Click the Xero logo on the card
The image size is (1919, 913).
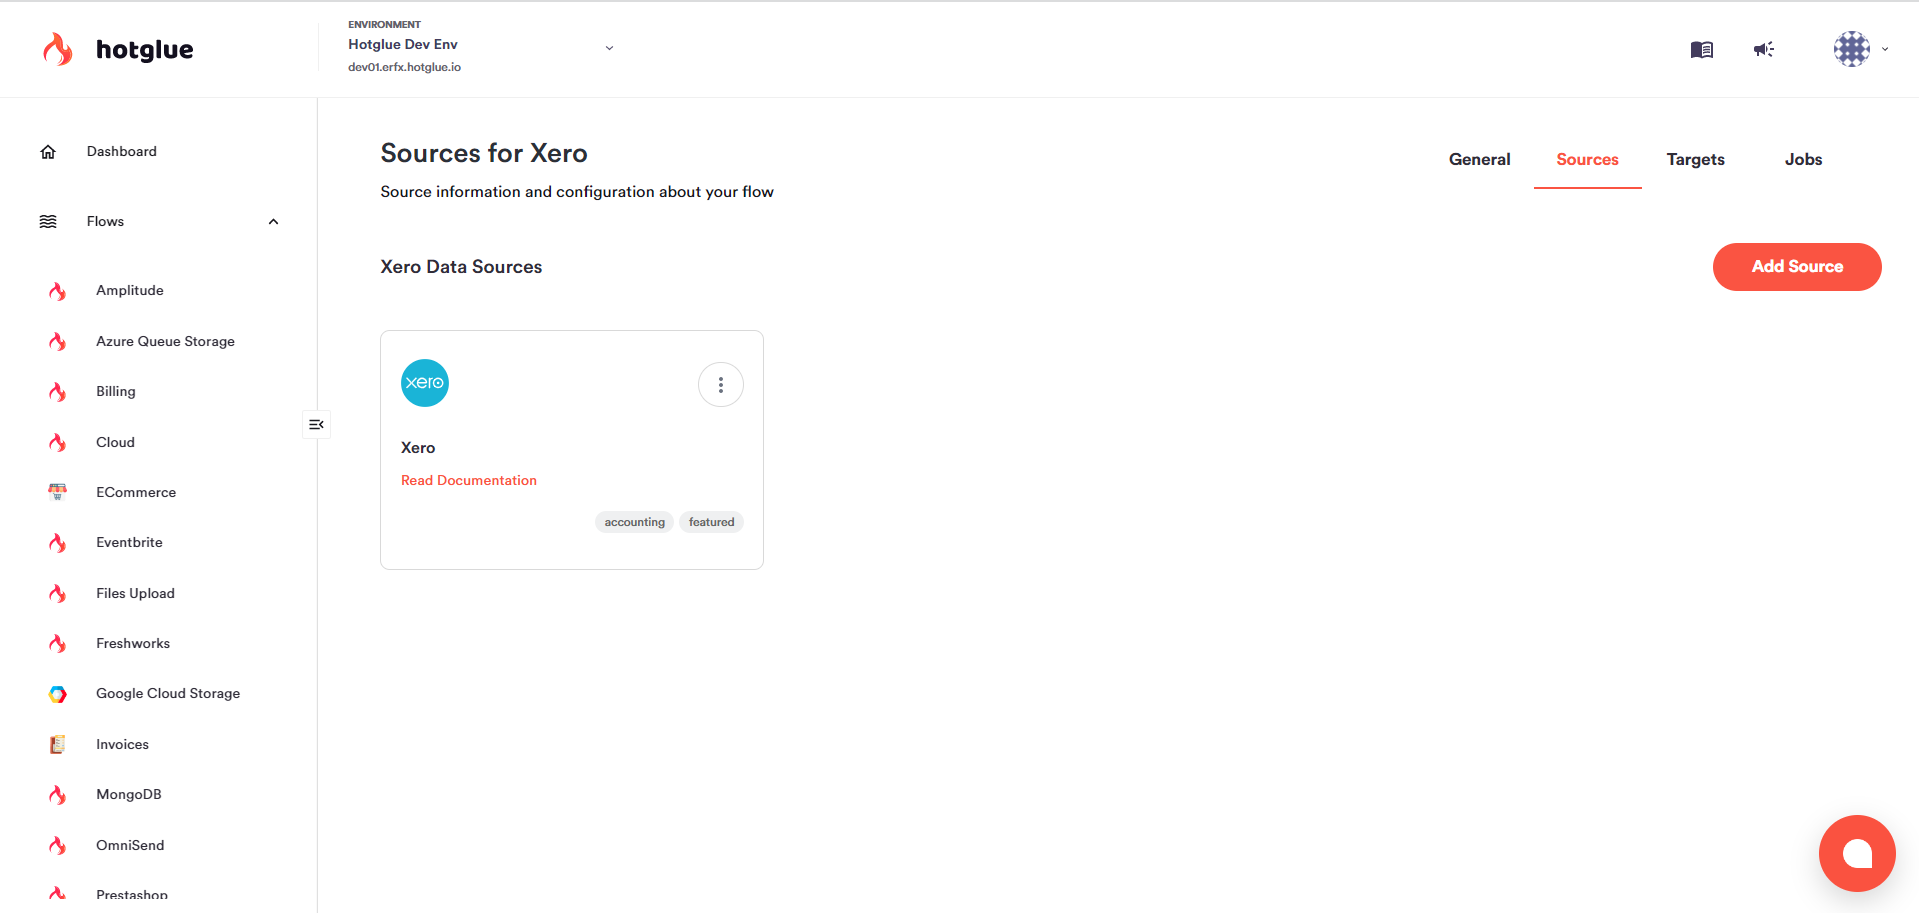tap(425, 383)
